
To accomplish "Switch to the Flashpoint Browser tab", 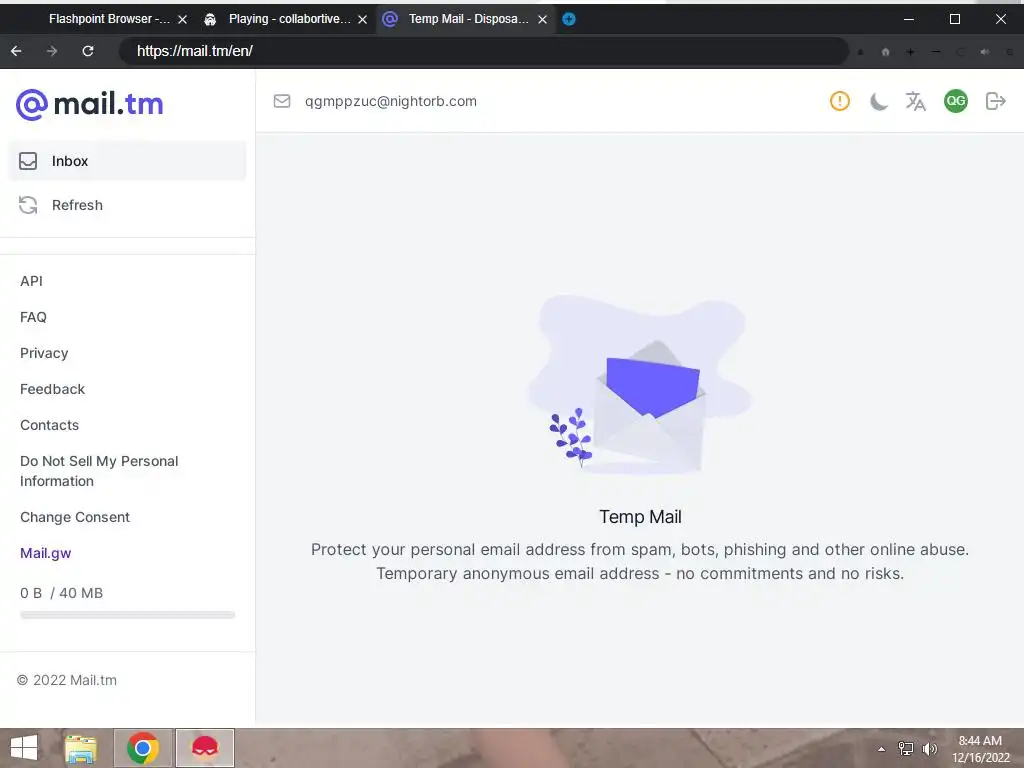I will pyautogui.click(x=108, y=19).
